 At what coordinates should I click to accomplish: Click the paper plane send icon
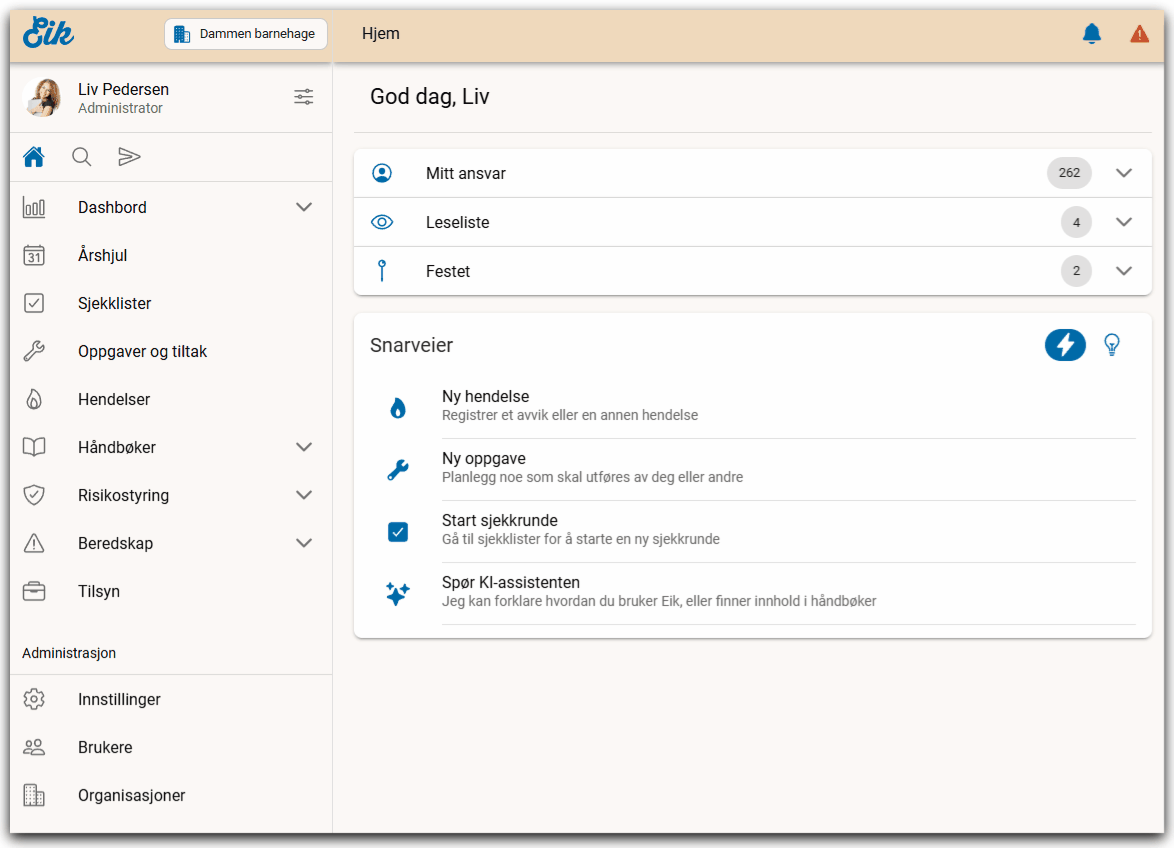coord(129,157)
